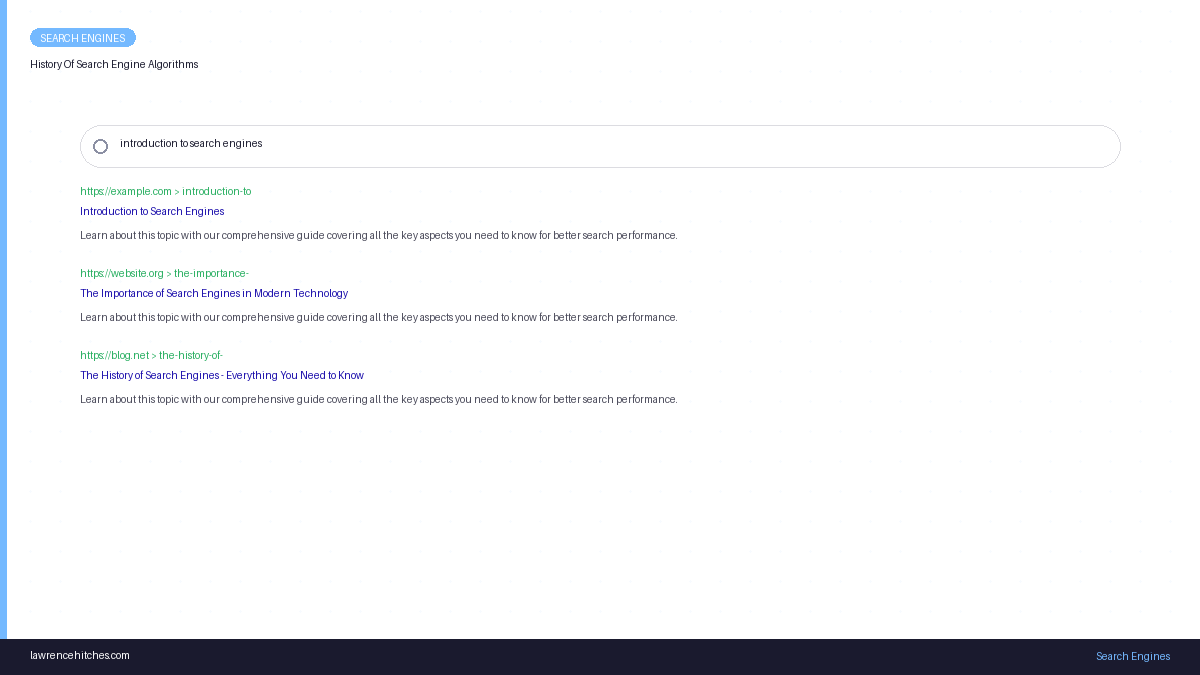This screenshot has height=675, width=1200.
Task: Open 'The Importance of Search Engines in Modern Technology'
Action: (x=214, y=294)
